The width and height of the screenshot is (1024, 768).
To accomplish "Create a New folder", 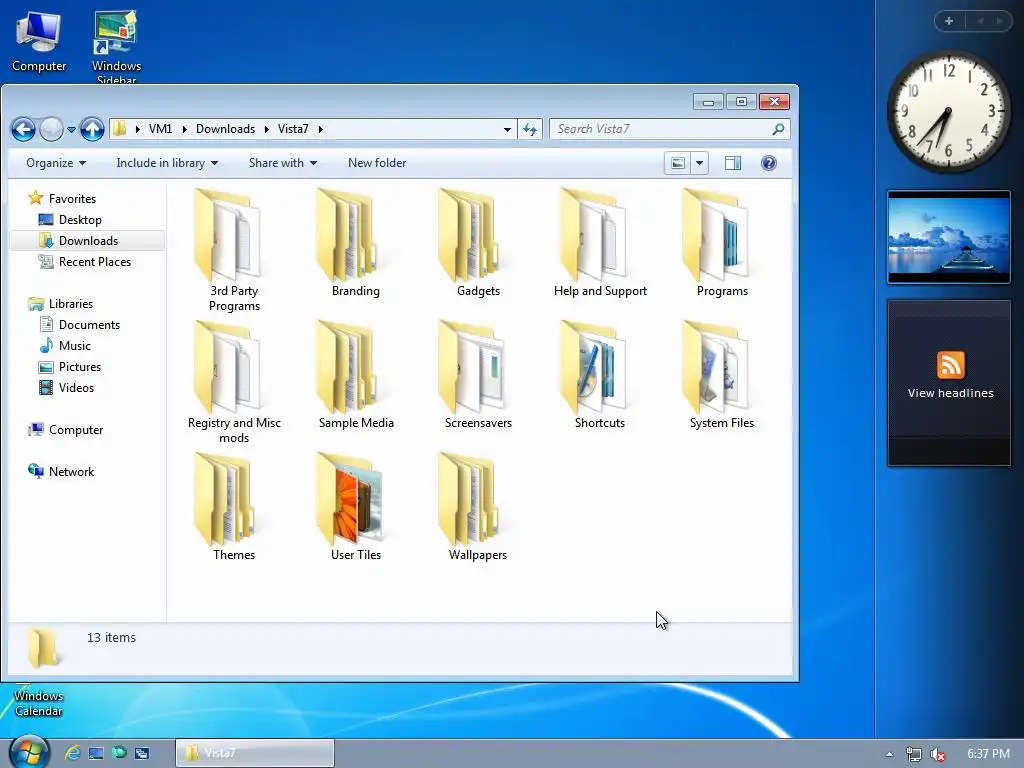I will click(377, 163).
